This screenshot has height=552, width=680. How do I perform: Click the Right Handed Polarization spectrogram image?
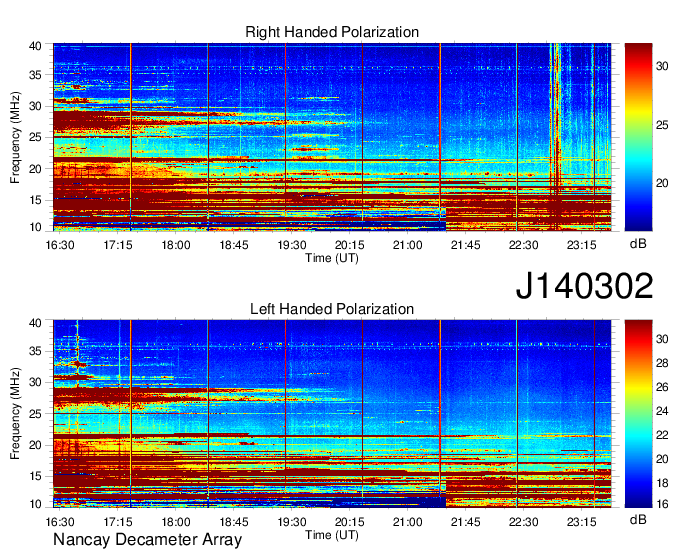click(x=332, y=137)
